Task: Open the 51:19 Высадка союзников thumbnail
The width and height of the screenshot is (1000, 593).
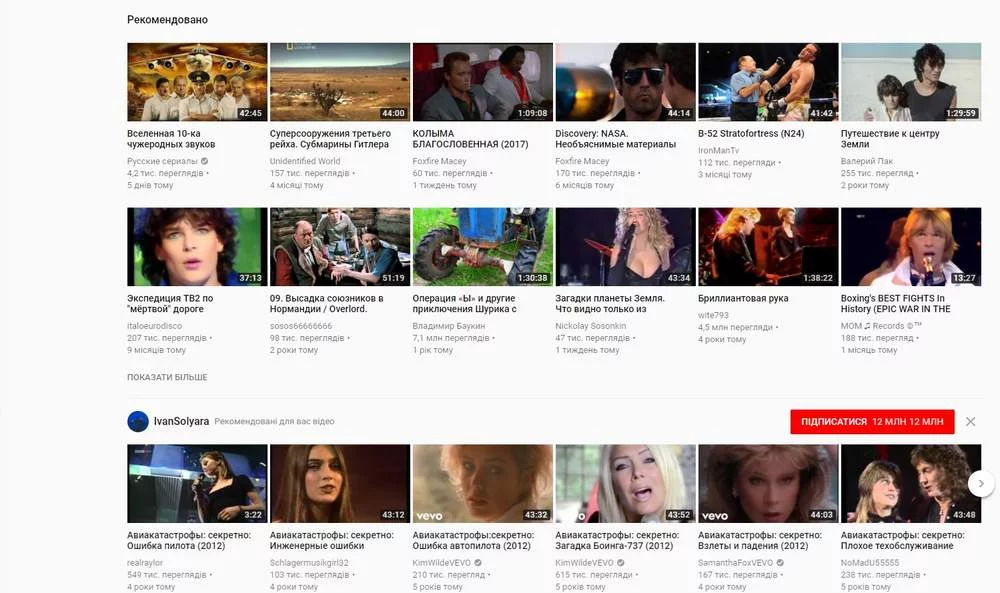Action: coord(340,246)
